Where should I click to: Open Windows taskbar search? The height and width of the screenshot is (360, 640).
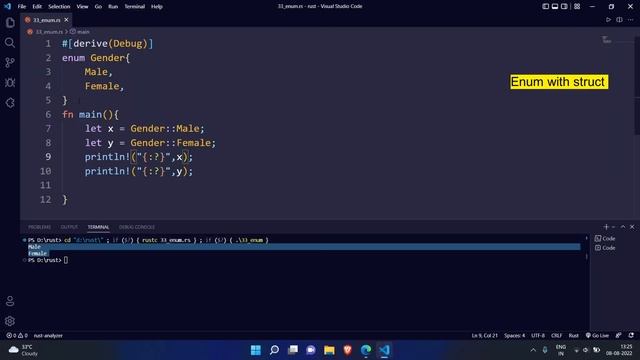tap(274, 350)
